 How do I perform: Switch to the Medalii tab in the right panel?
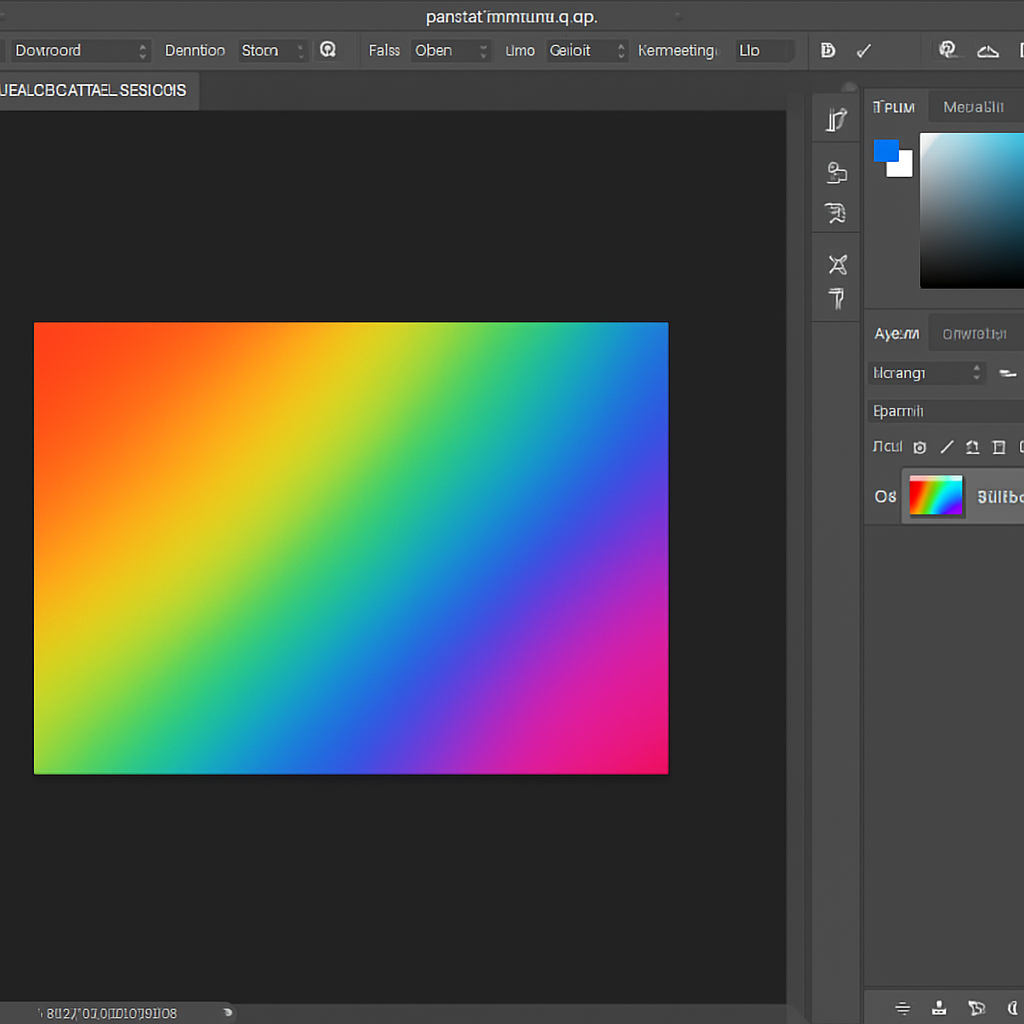974,106
